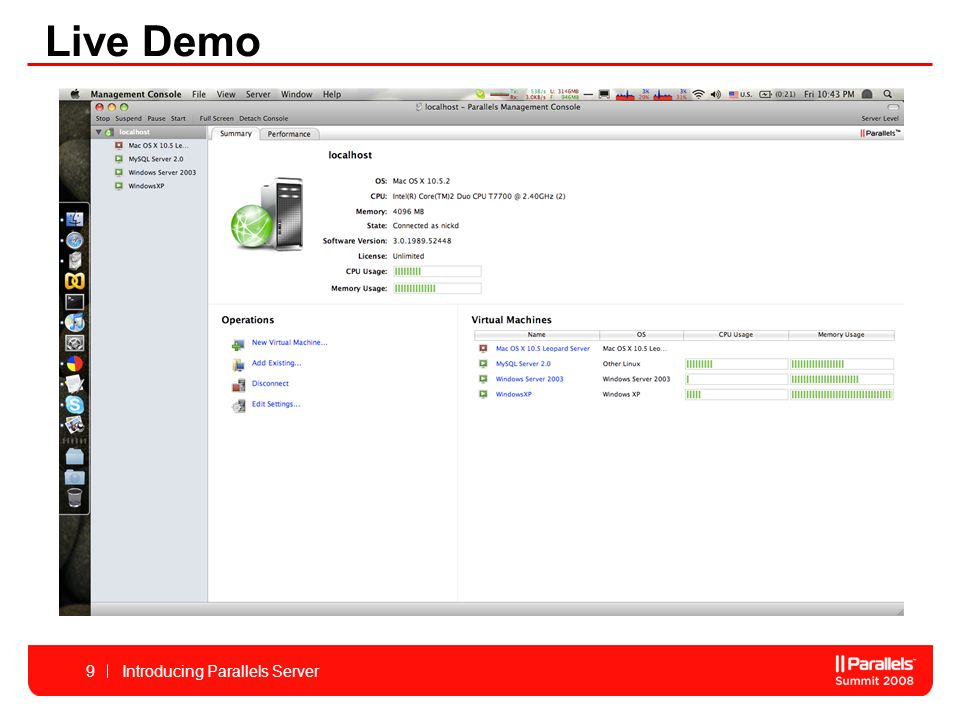Open iTunes from the dock
The height and width of the screenshot is (720, 960).
point(75,322)
